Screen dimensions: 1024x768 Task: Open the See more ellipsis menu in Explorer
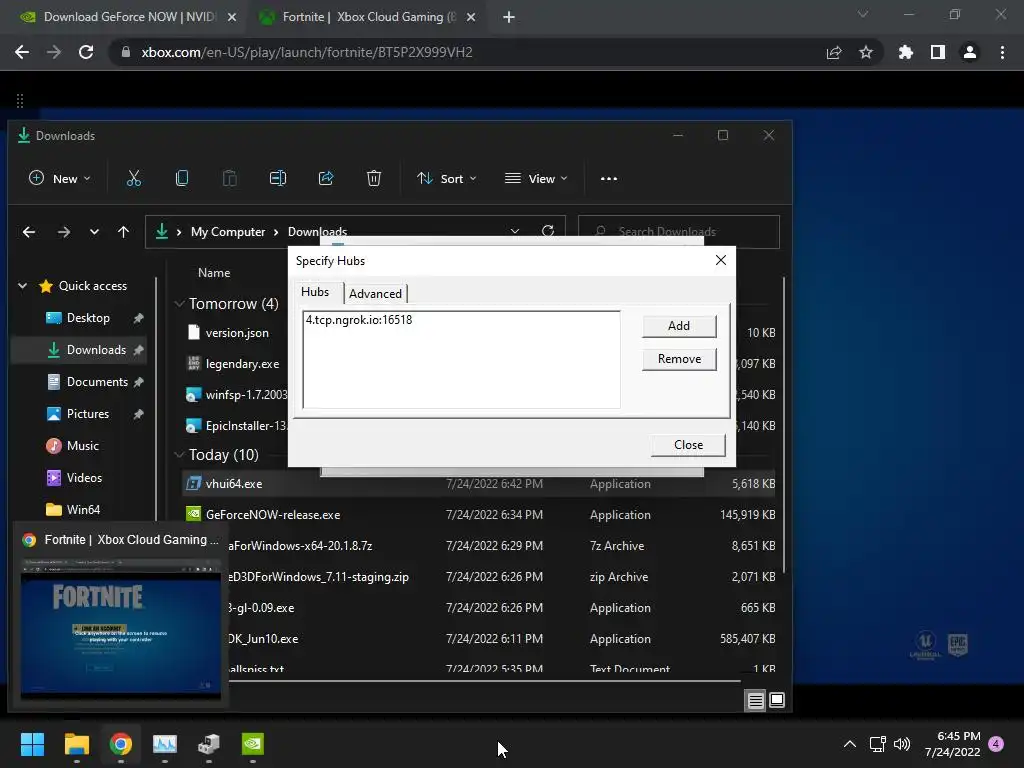[609, 178]
